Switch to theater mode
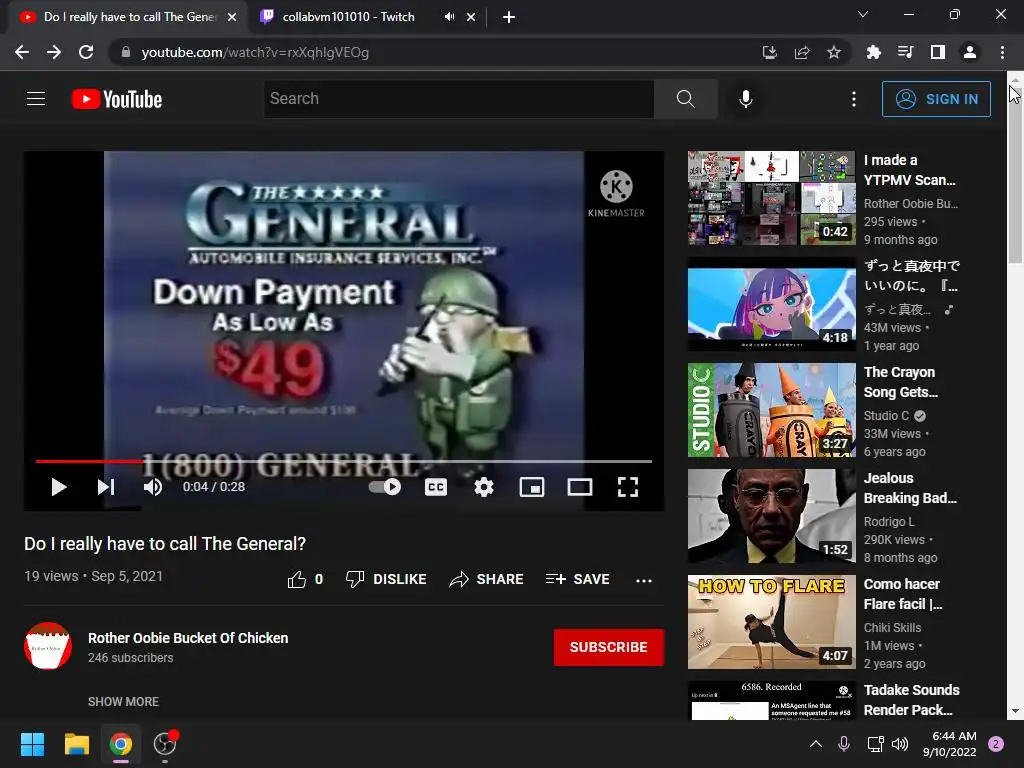 pyautogui.click(x=579, y=487)
